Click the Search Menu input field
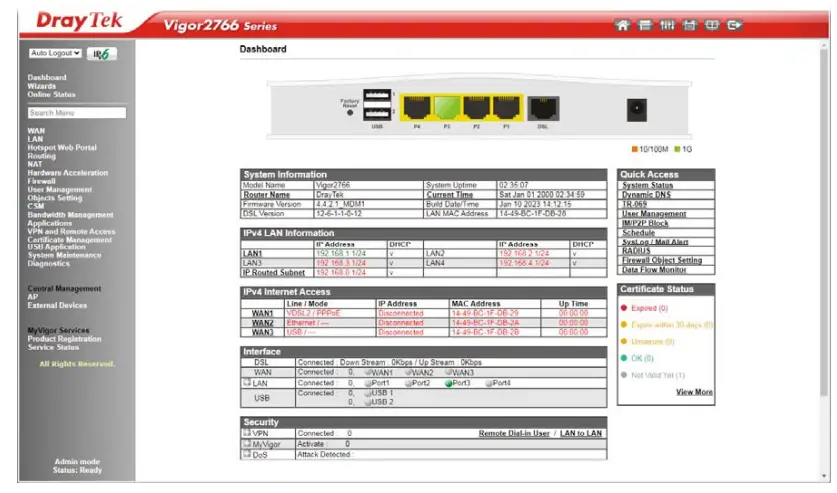This screenshot has height=493, width=837. pos(77,113)
